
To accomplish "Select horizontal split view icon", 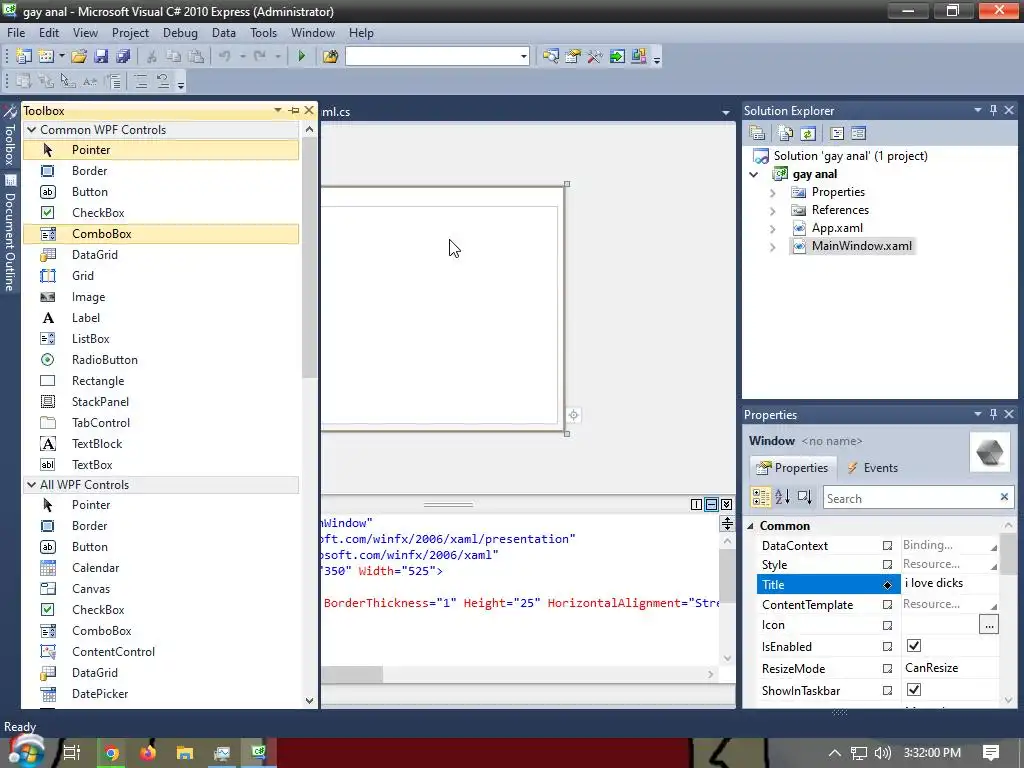I will click(x=711, y=504).
